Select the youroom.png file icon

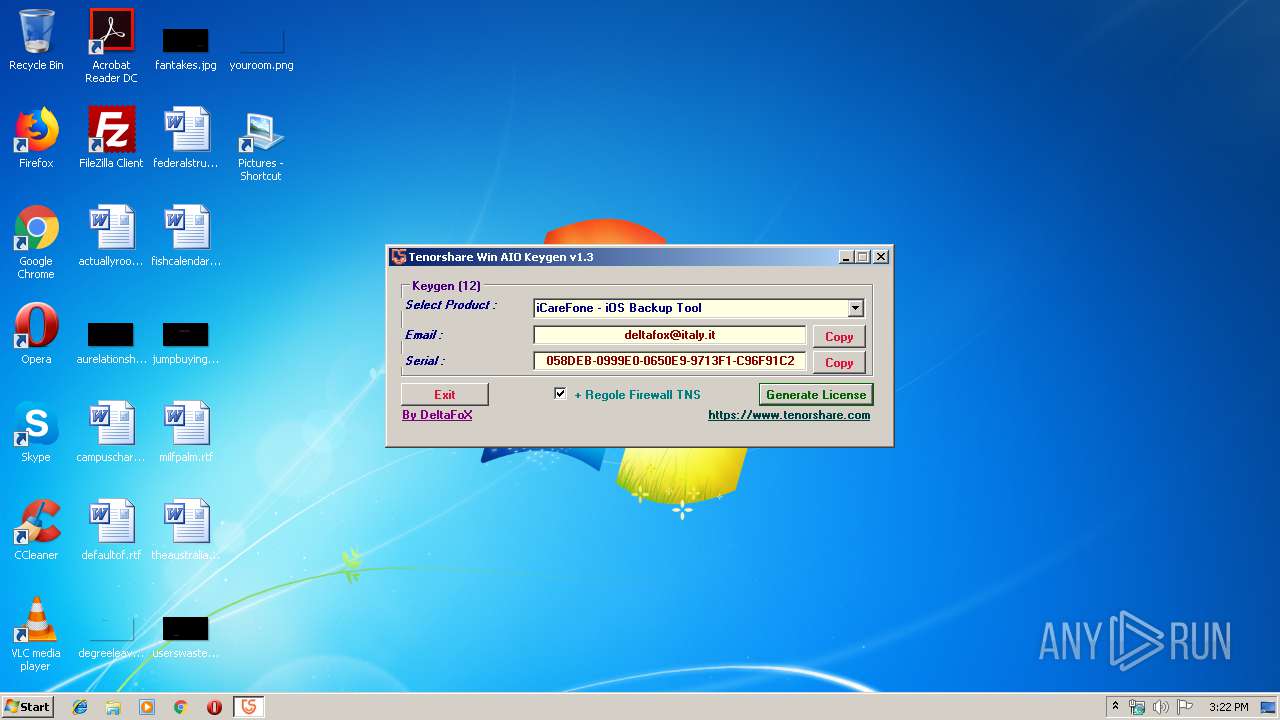261,48
